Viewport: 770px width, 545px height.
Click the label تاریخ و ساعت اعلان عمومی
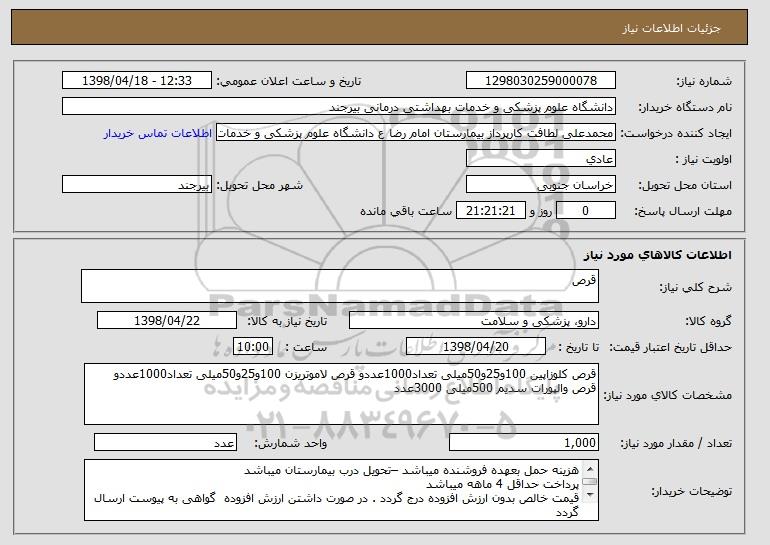(x=289, y=81)
